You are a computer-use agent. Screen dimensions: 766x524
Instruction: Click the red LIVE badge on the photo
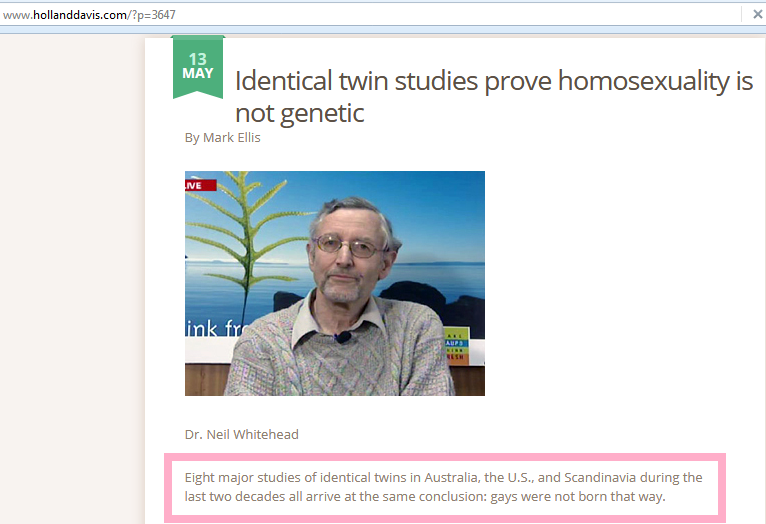[x=200, y=186]
